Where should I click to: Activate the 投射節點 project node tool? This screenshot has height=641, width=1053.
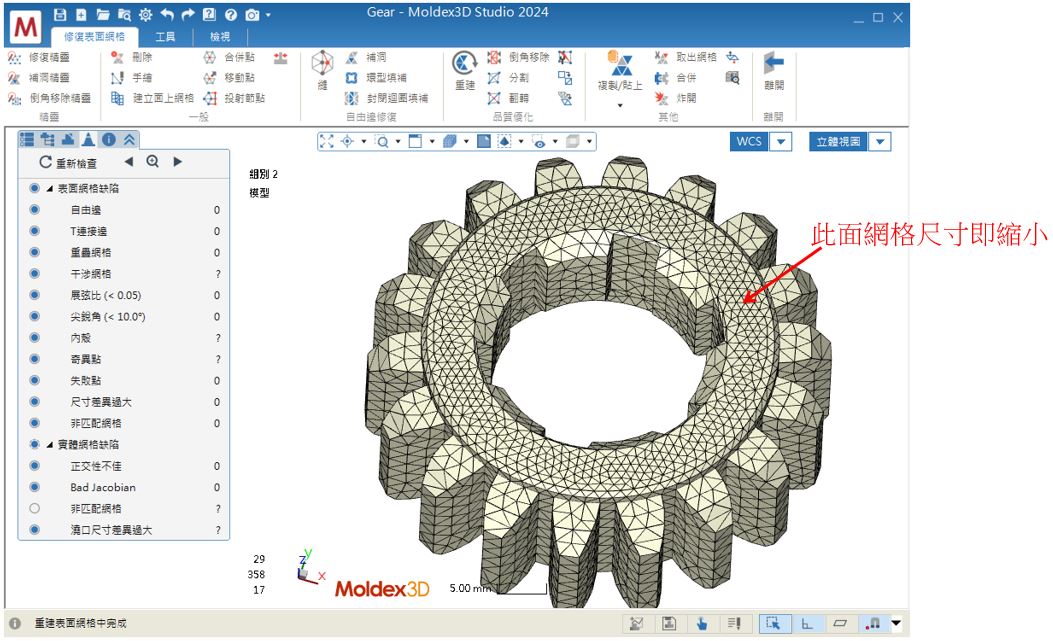point(234,98)
